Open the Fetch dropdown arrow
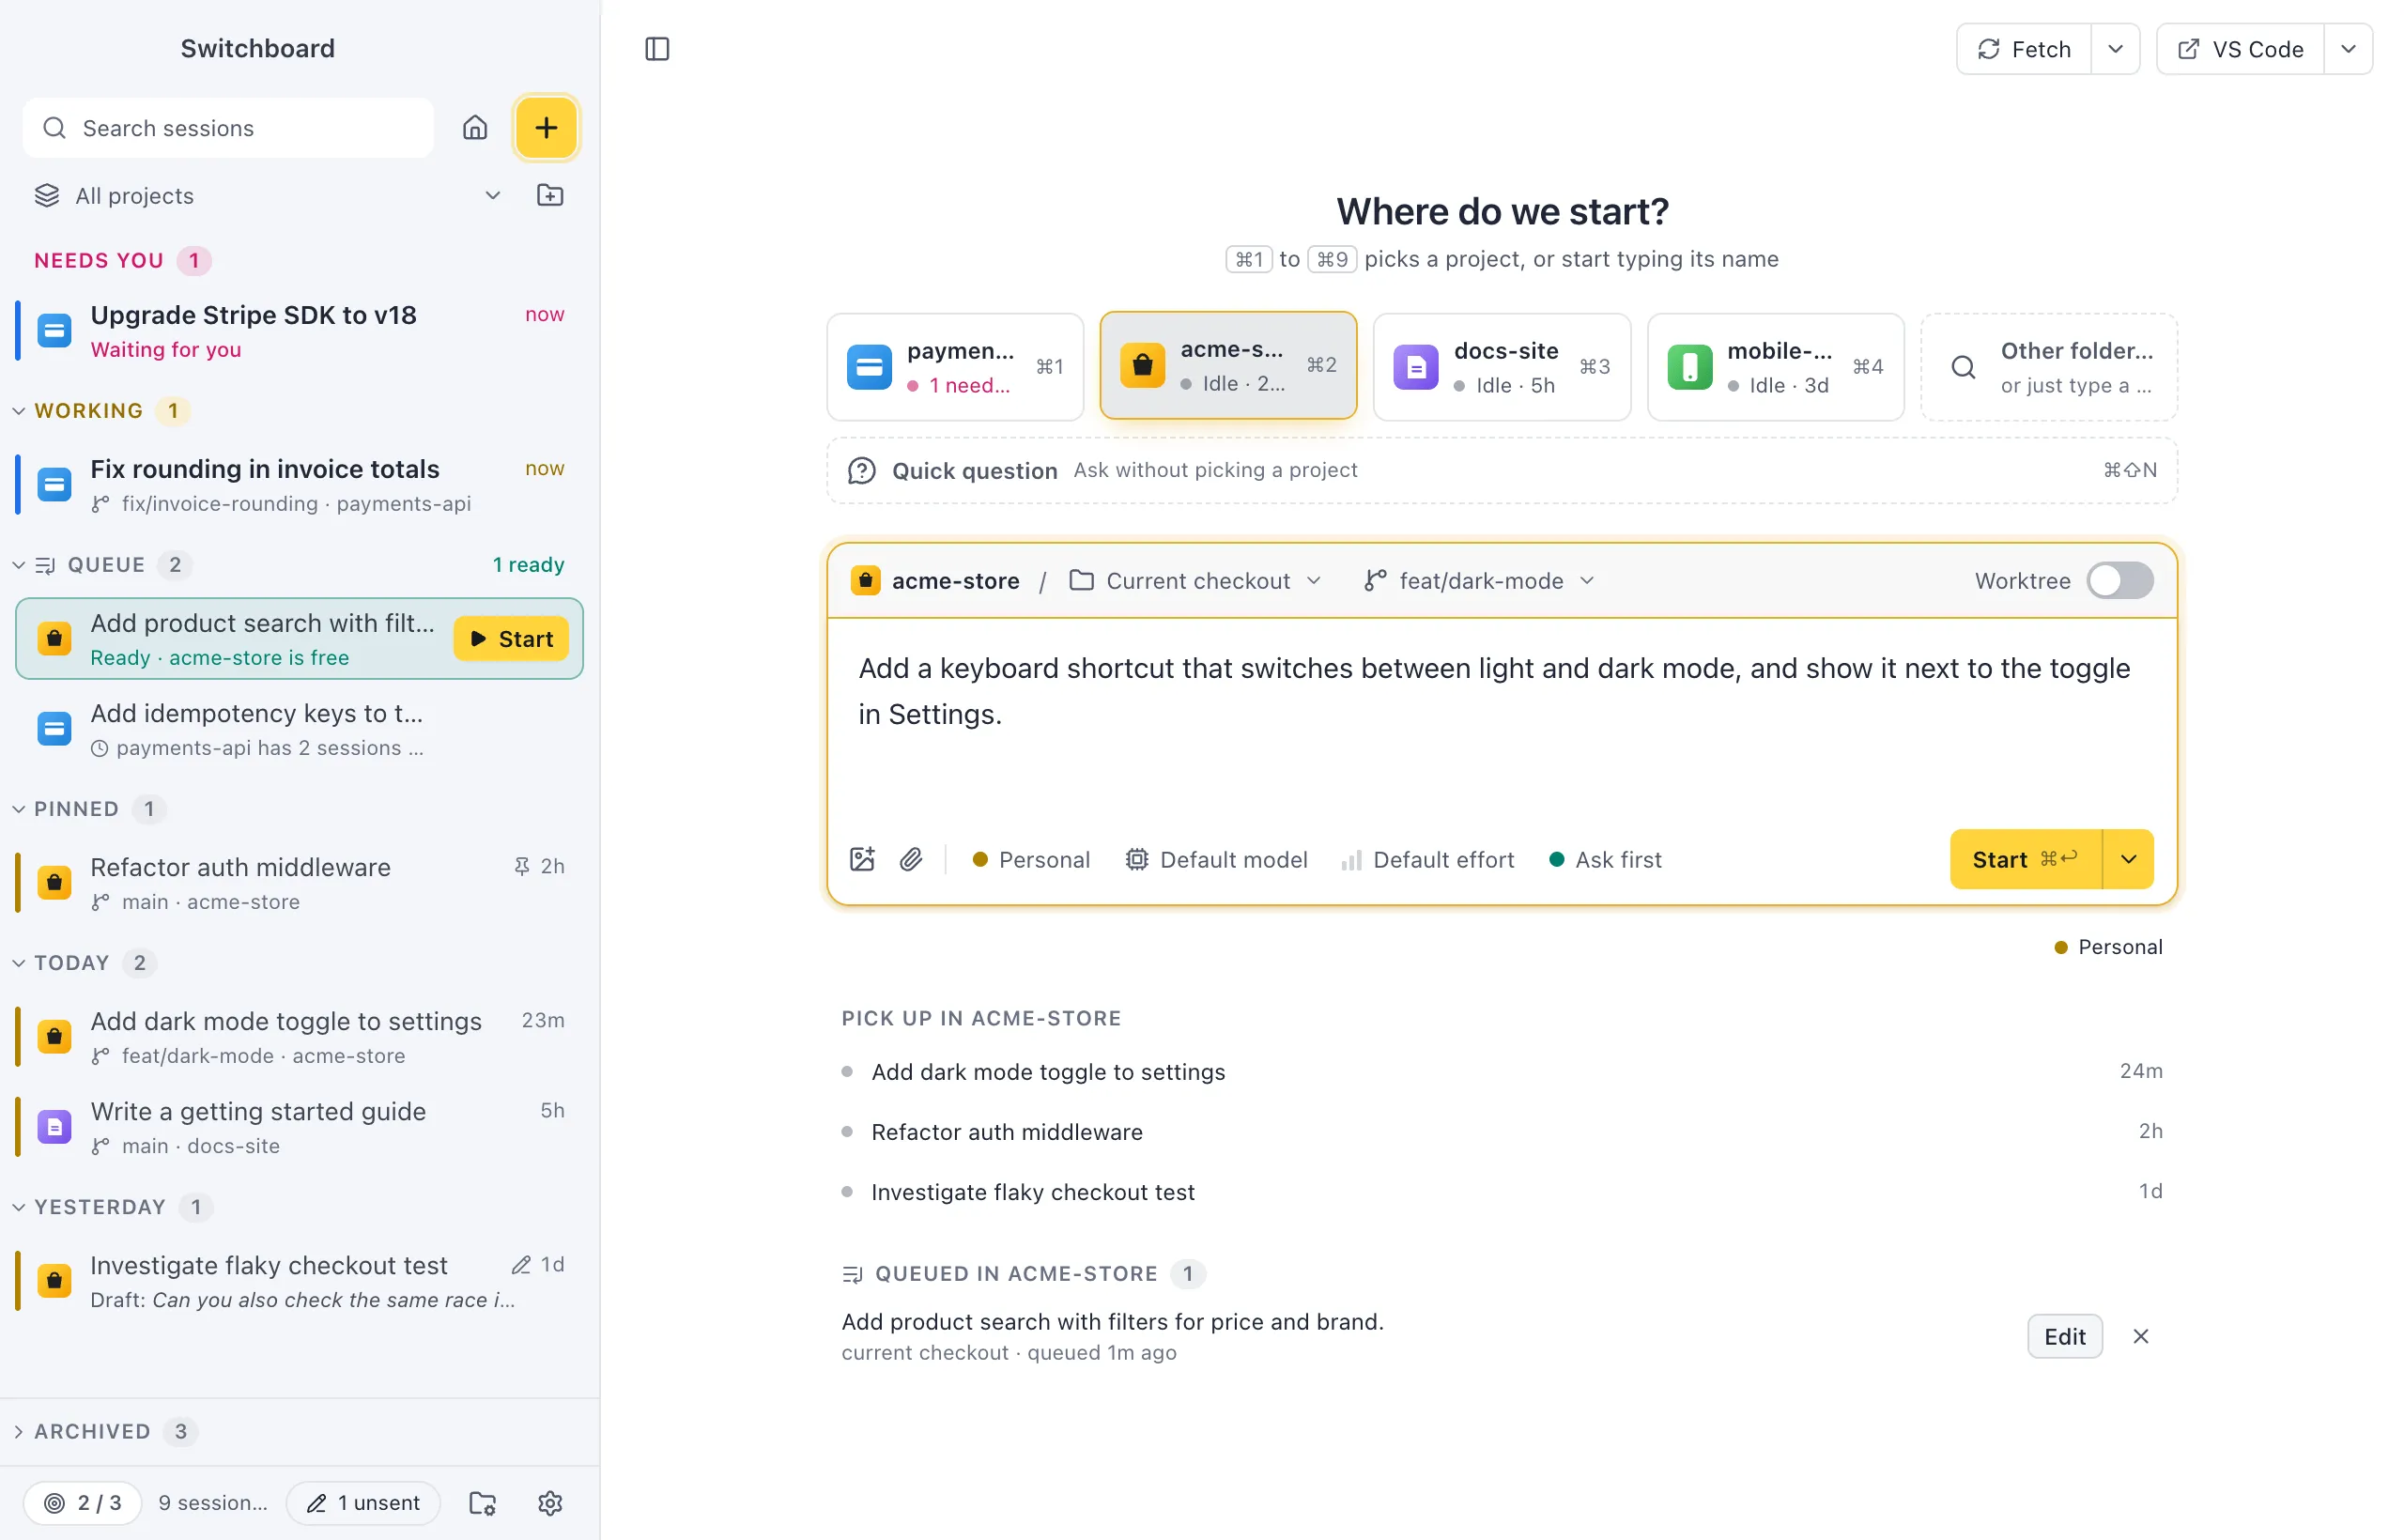The height and width of the screenshot is (1540, 2404). click(2115, 49)
